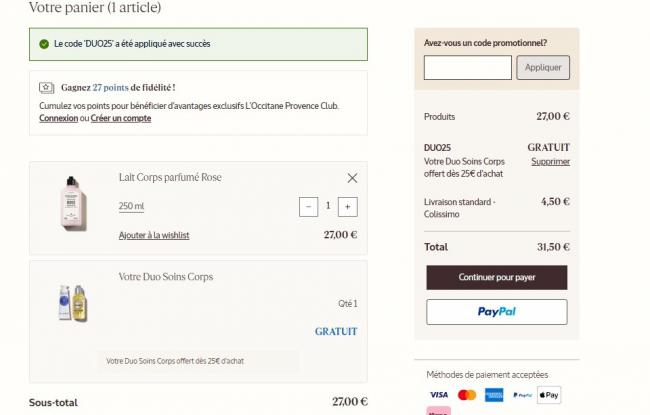The height and width of the screenshot is (415, 650).
Task: Remove Lait Corps parfumé Rose with X
Action: (352, 178)
